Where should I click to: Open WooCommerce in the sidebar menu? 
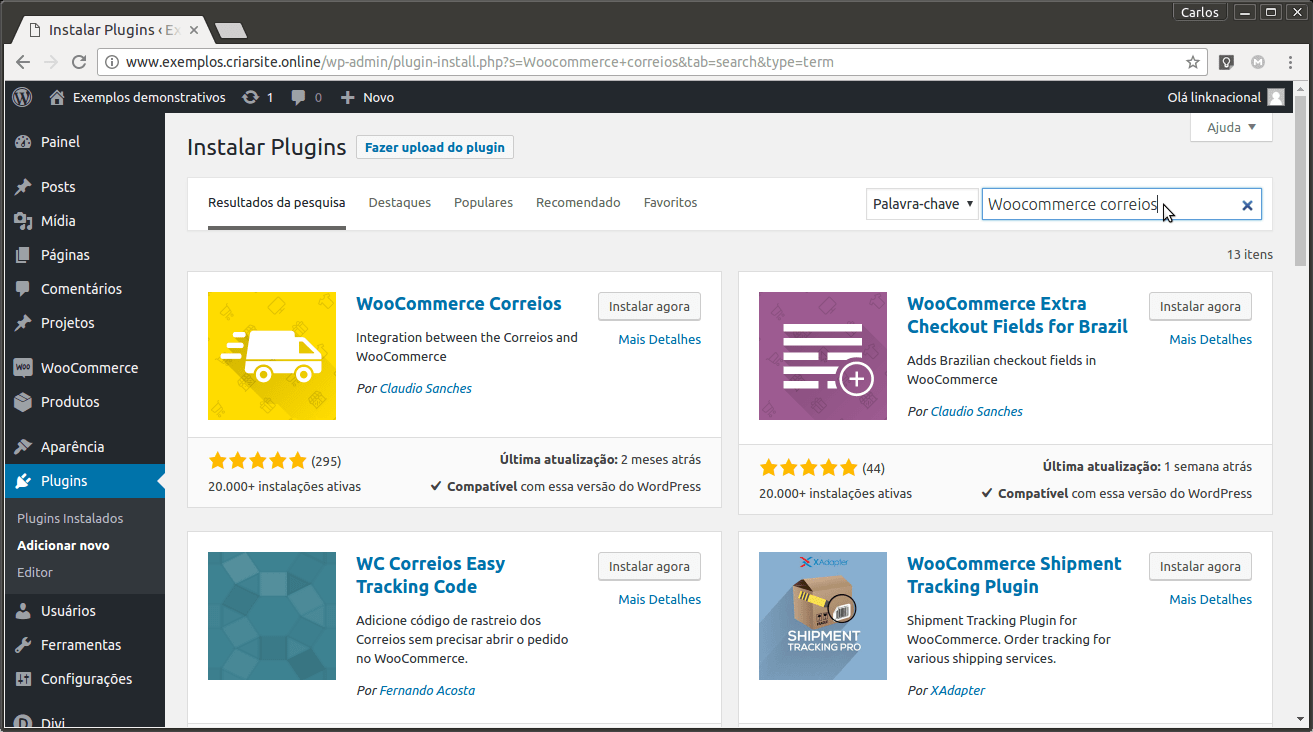[89, 368]
